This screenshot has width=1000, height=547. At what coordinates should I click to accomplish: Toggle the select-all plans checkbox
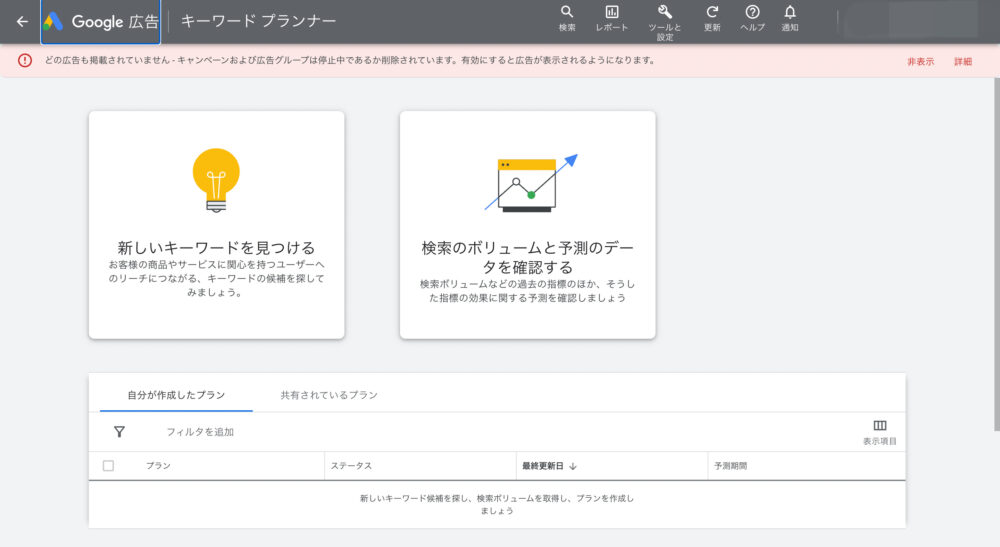tap(108, 466)
